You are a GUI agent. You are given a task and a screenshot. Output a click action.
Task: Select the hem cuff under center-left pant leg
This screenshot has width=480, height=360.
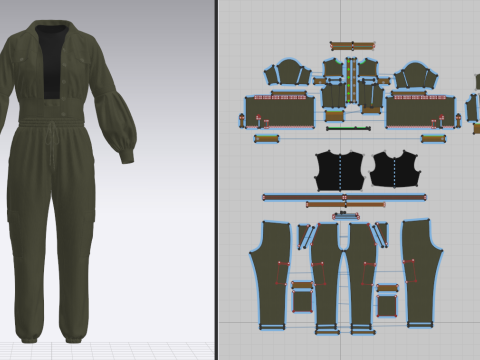(x=327, y=332)
